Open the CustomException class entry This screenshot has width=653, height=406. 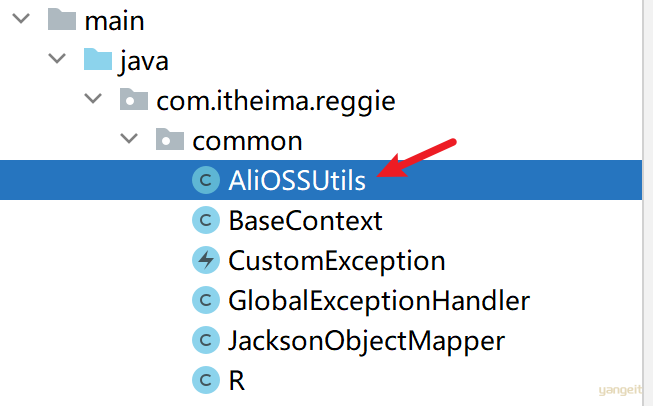point(337,262)
